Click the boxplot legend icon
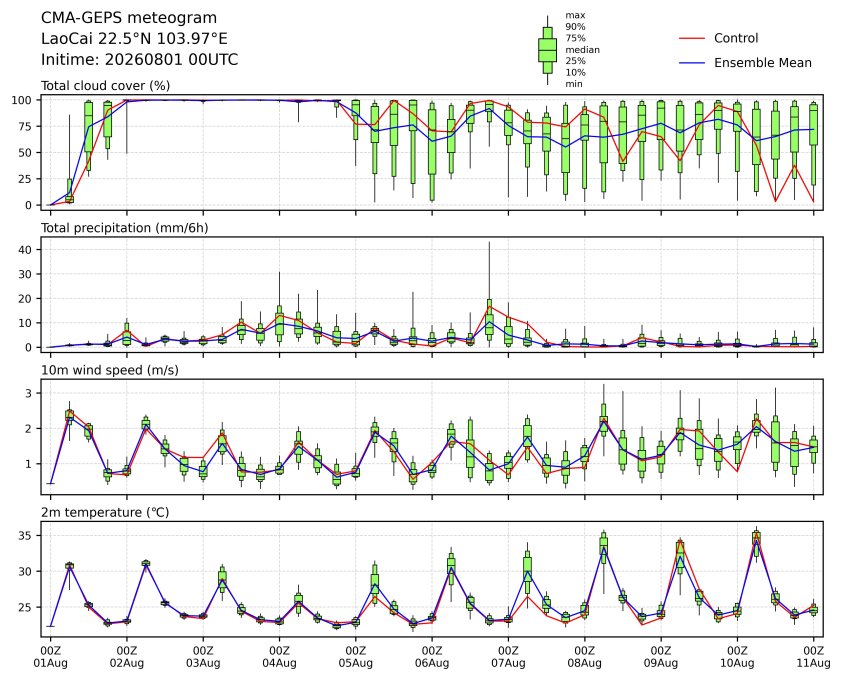The image size is (842, 680). pos(547,50)
